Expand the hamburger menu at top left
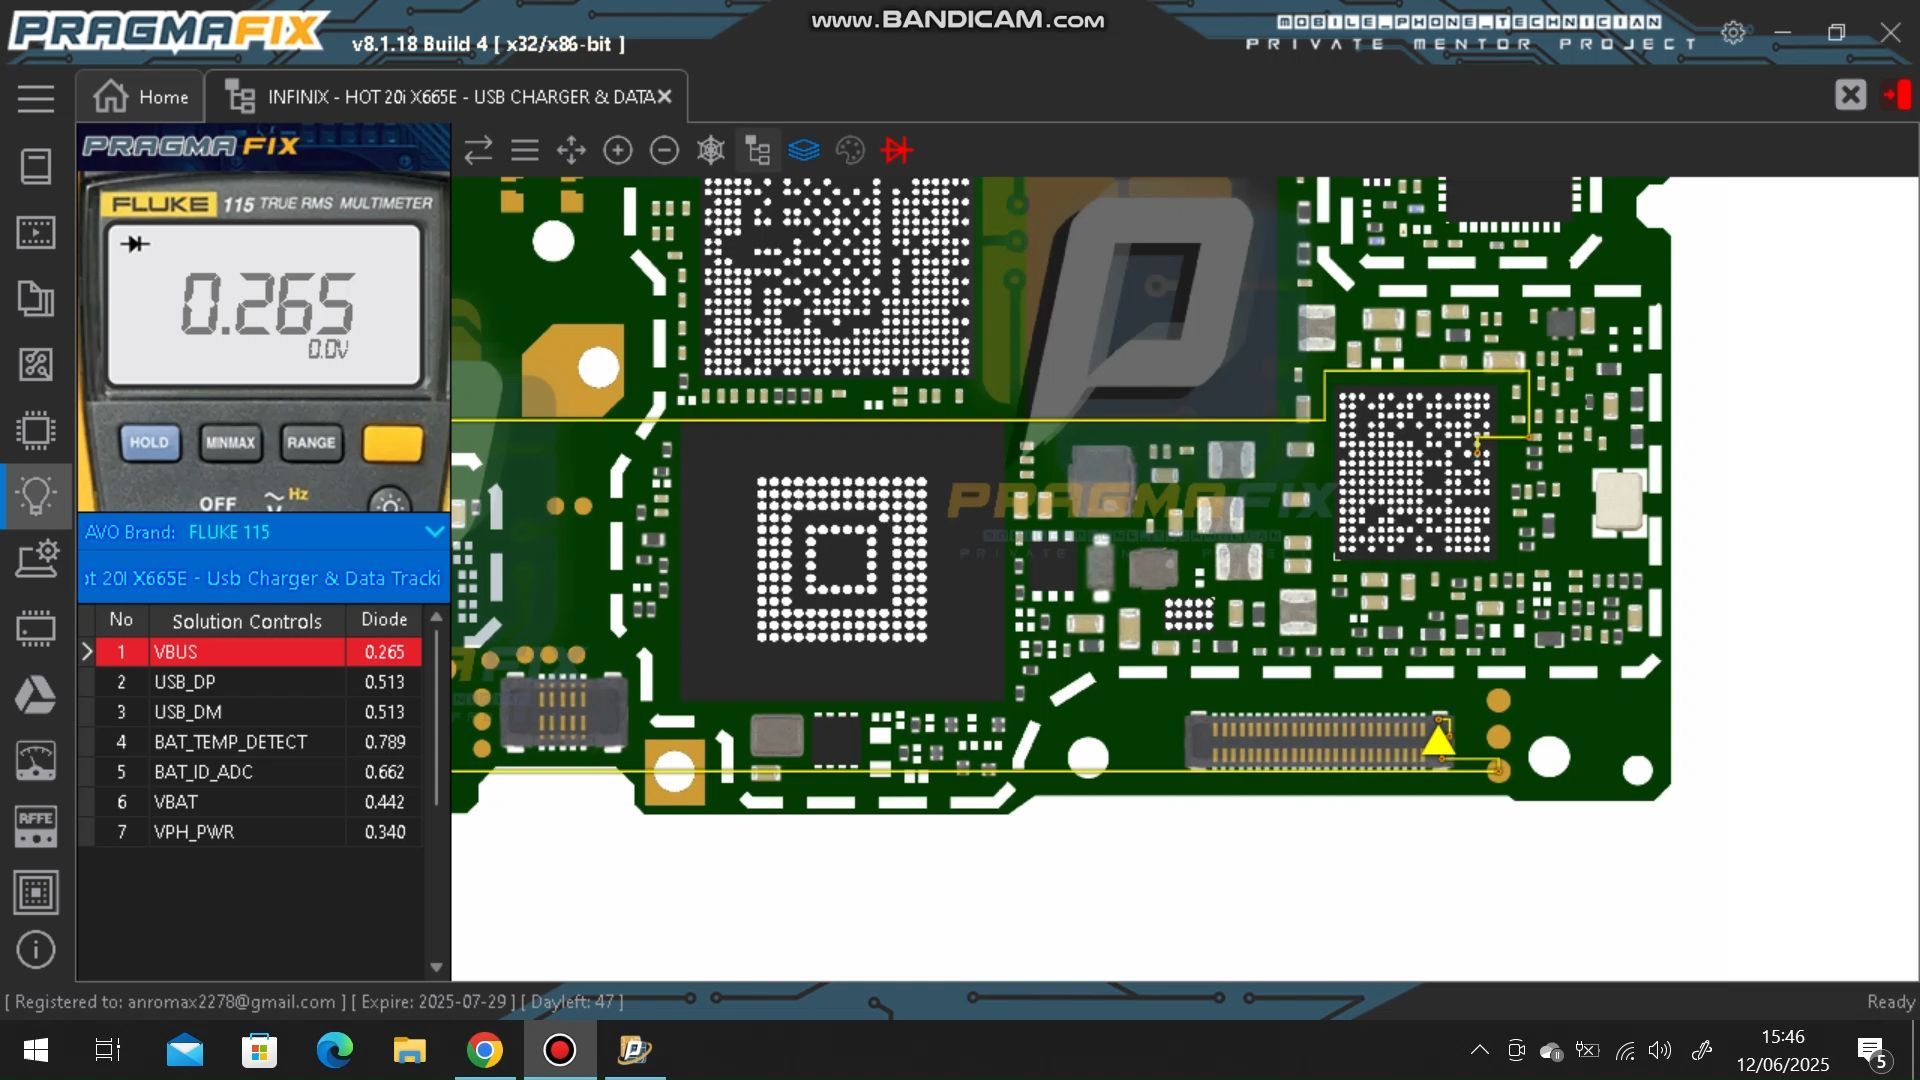The image size is (1920, 1080). coord(36,98)
